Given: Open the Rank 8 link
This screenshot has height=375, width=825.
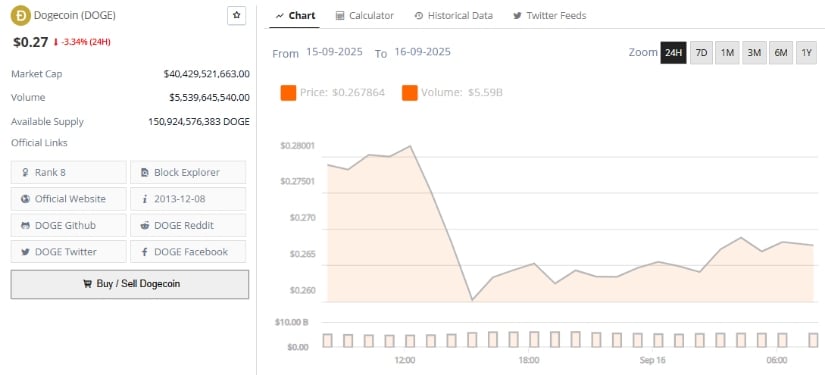Looking at the screenshot, I should click(68, 172).
